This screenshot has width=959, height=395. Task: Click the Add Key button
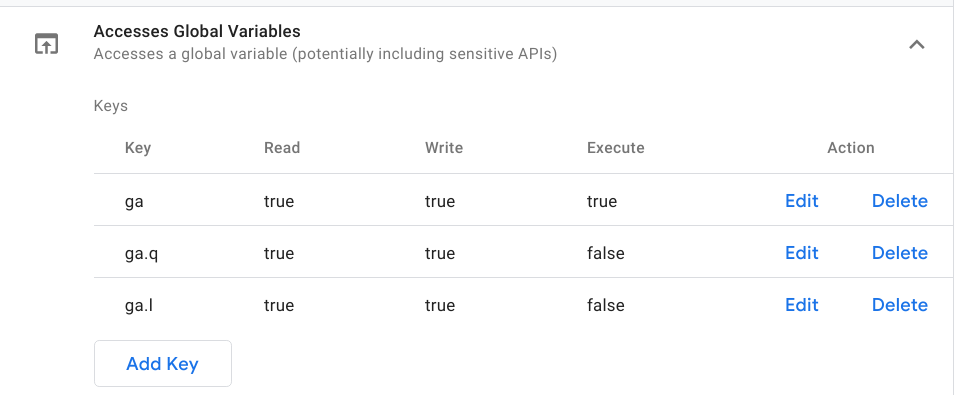tap(163, 364)
